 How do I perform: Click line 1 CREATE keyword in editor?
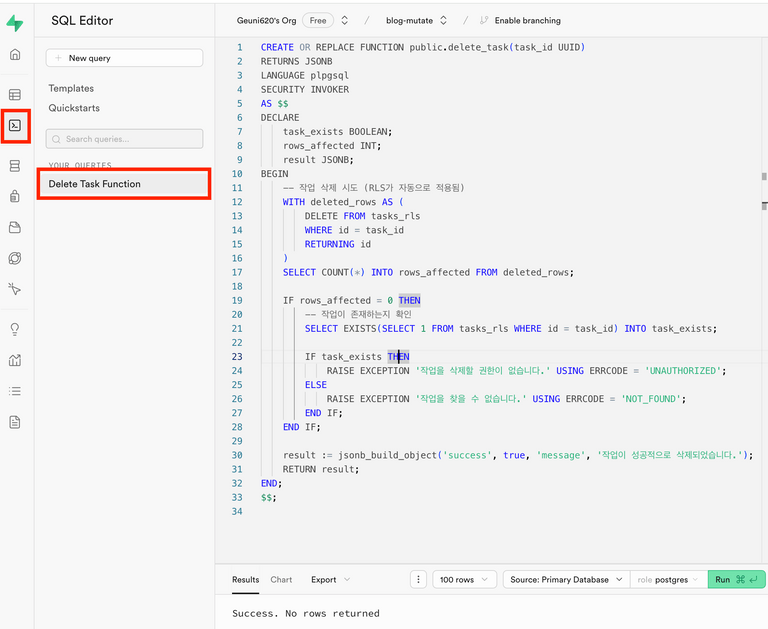(277, 47)
